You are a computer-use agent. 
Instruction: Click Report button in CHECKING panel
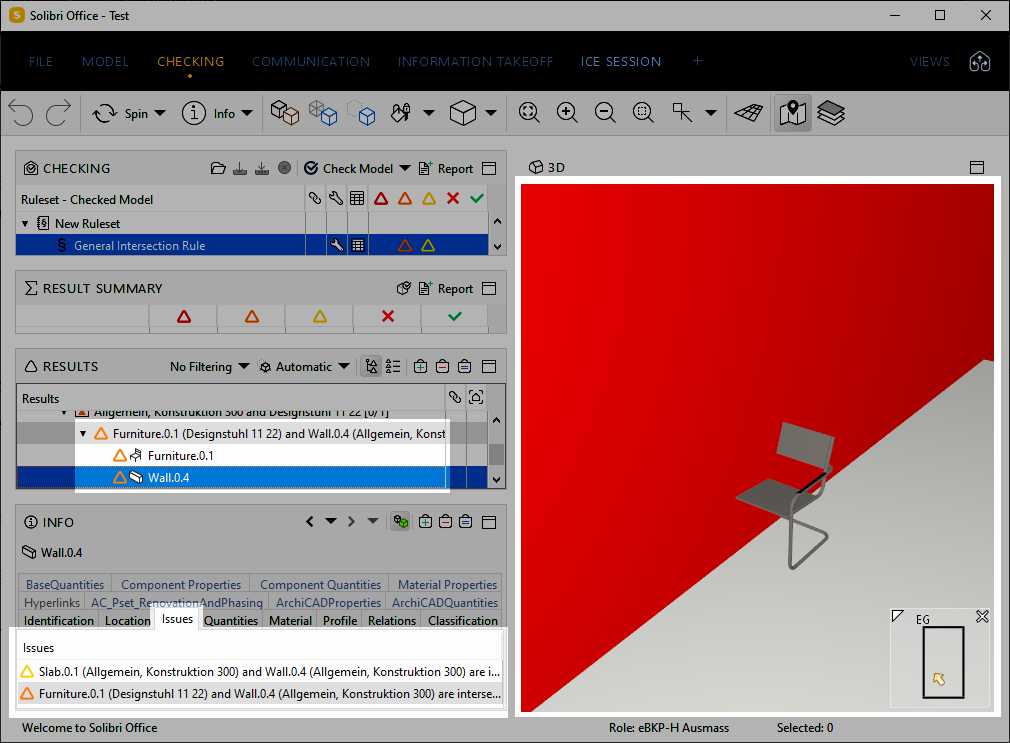[446, 169]
